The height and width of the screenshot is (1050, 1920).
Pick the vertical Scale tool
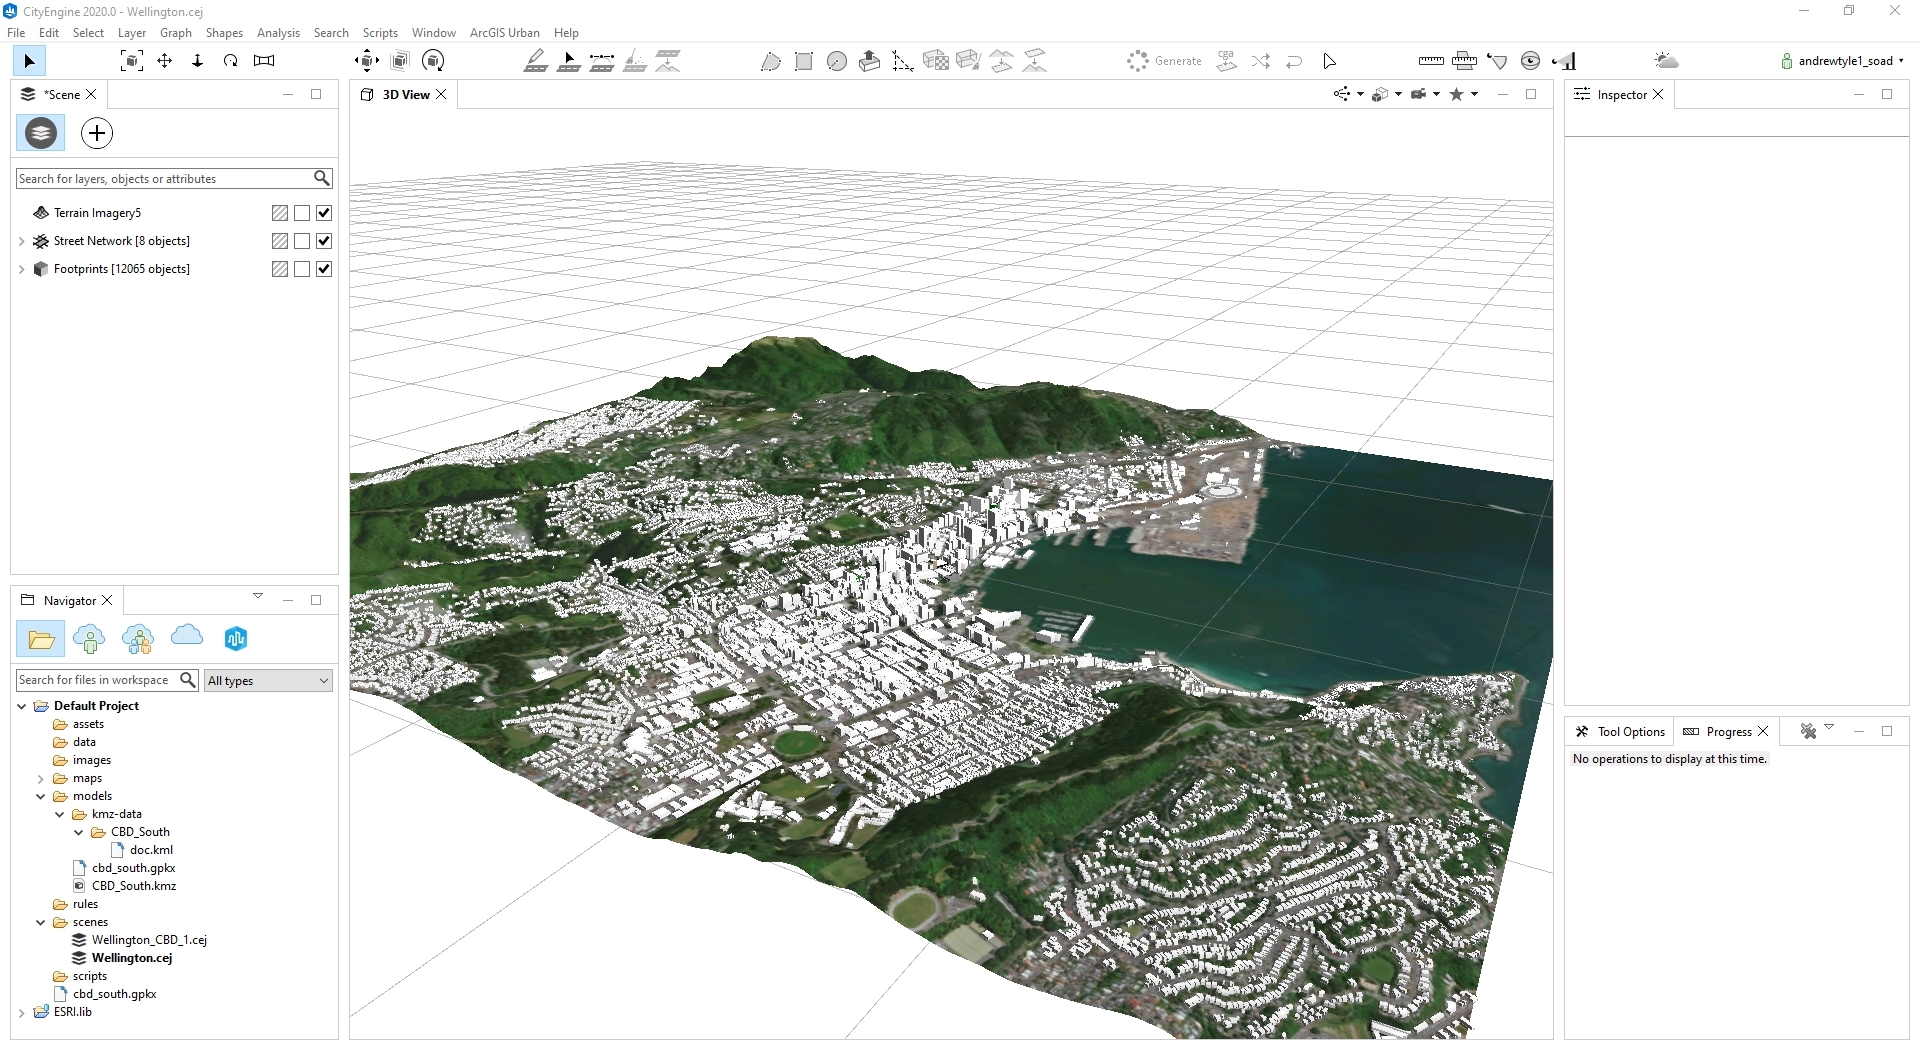tap(198, 61)
